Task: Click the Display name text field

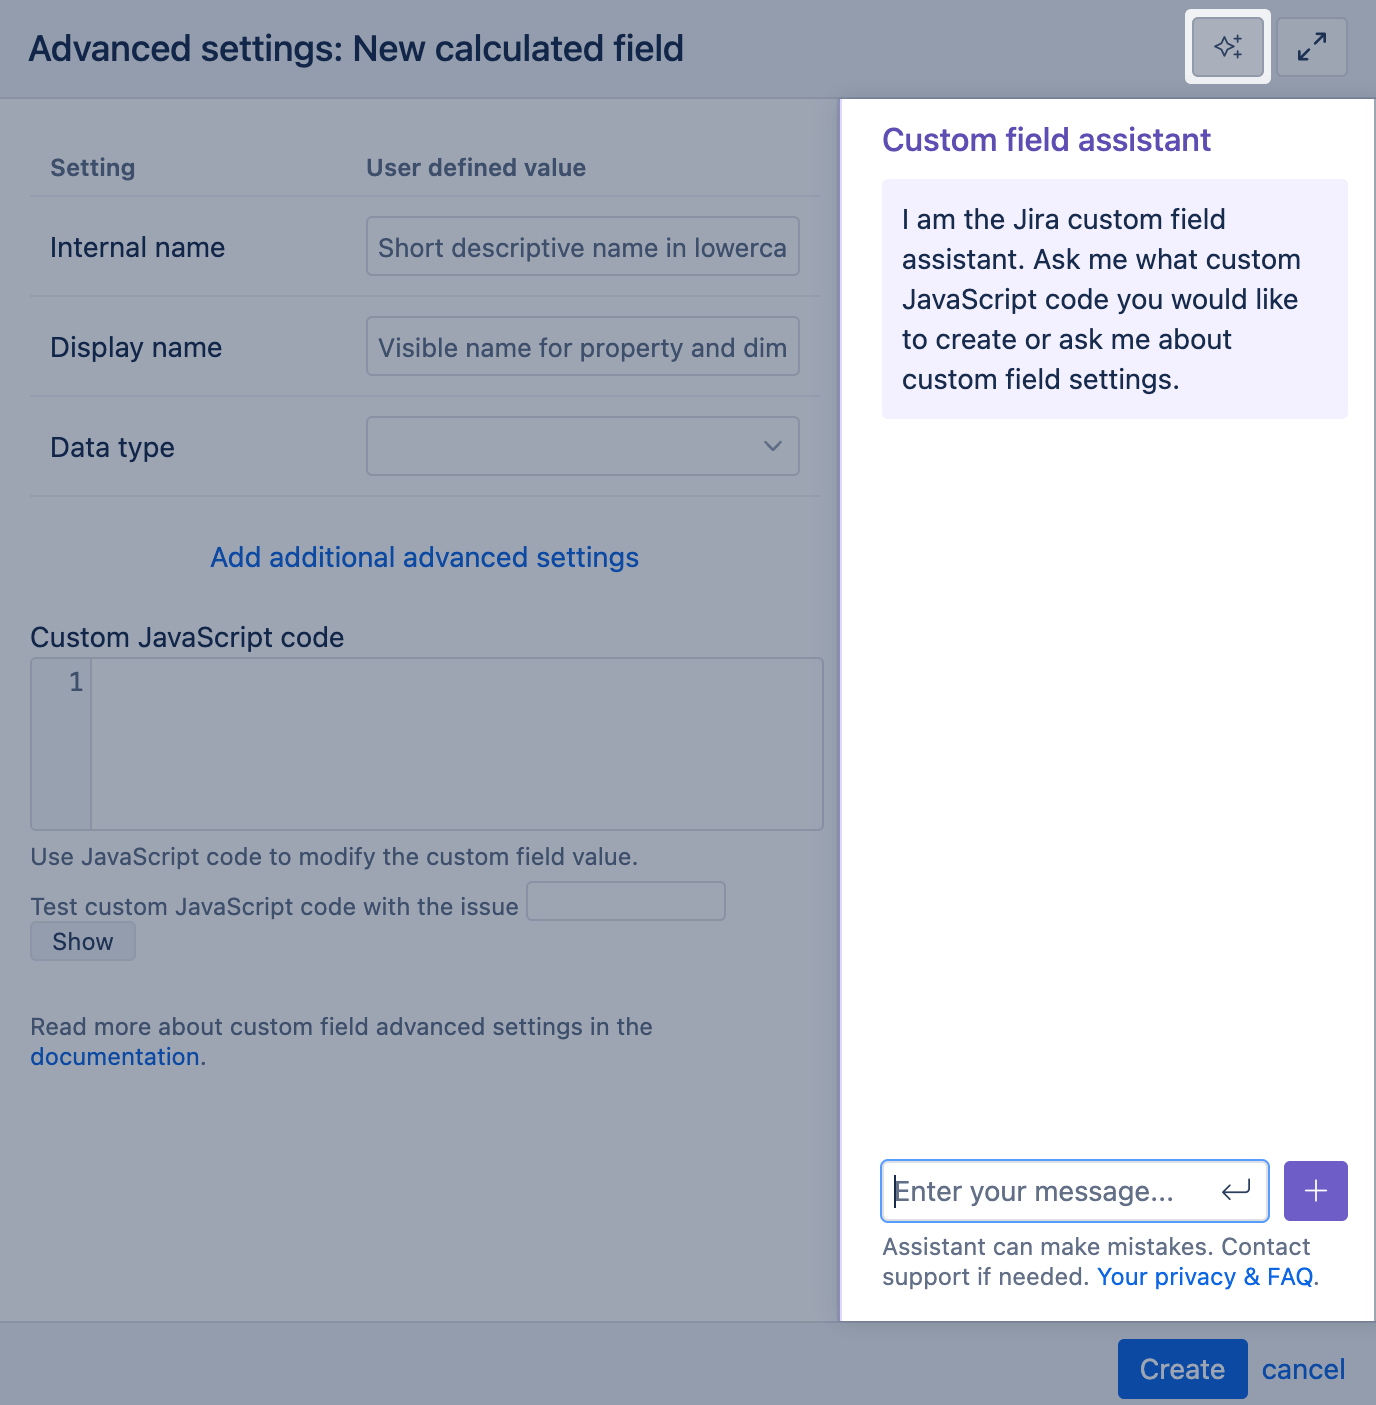Action: [x=582, y=346]
